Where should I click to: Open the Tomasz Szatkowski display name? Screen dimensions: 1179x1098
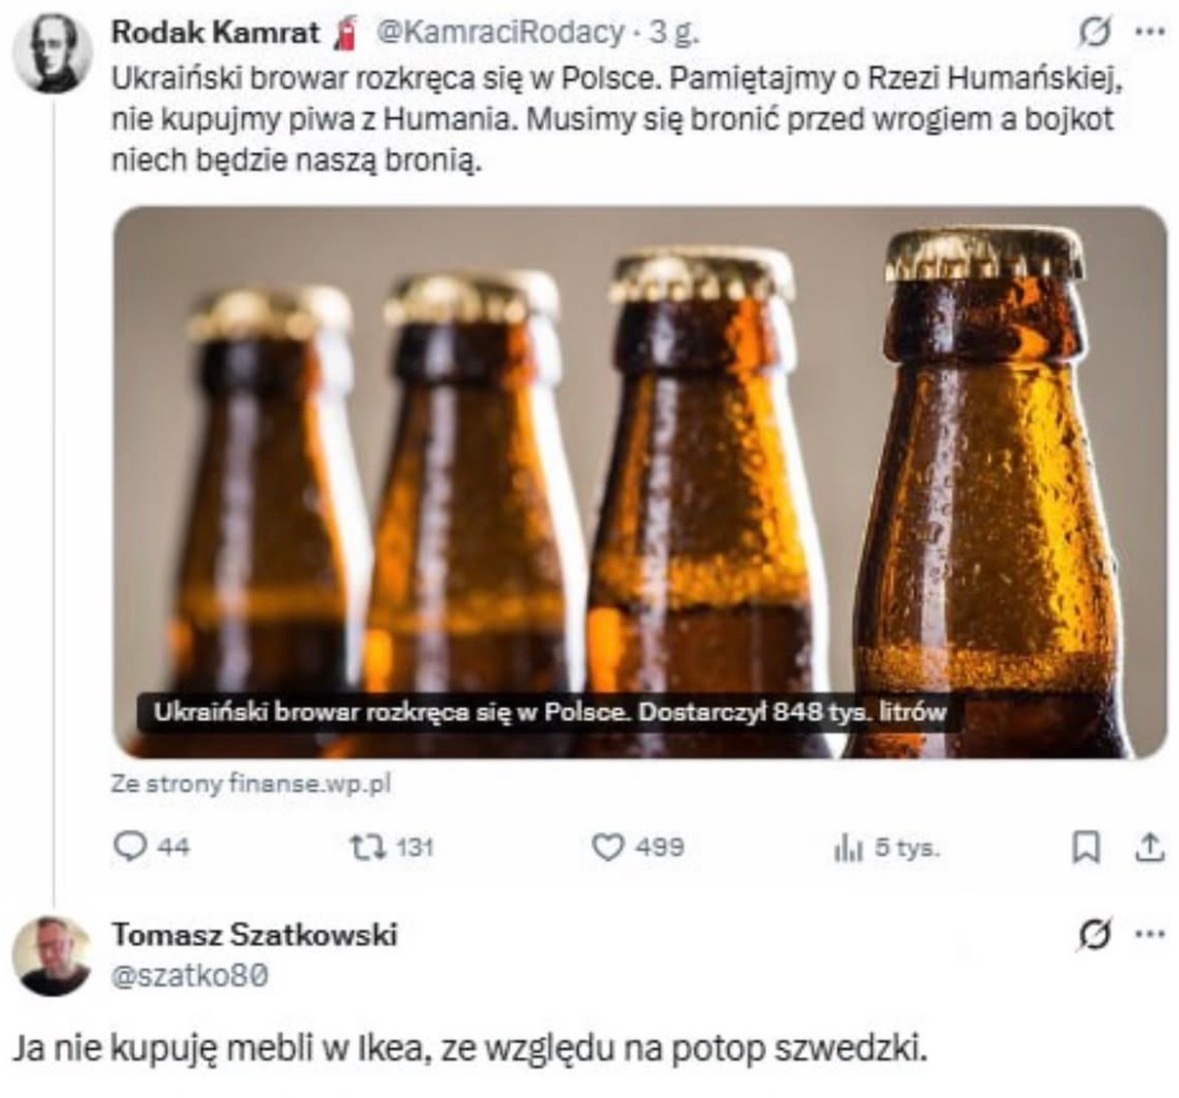coord(254,934)
